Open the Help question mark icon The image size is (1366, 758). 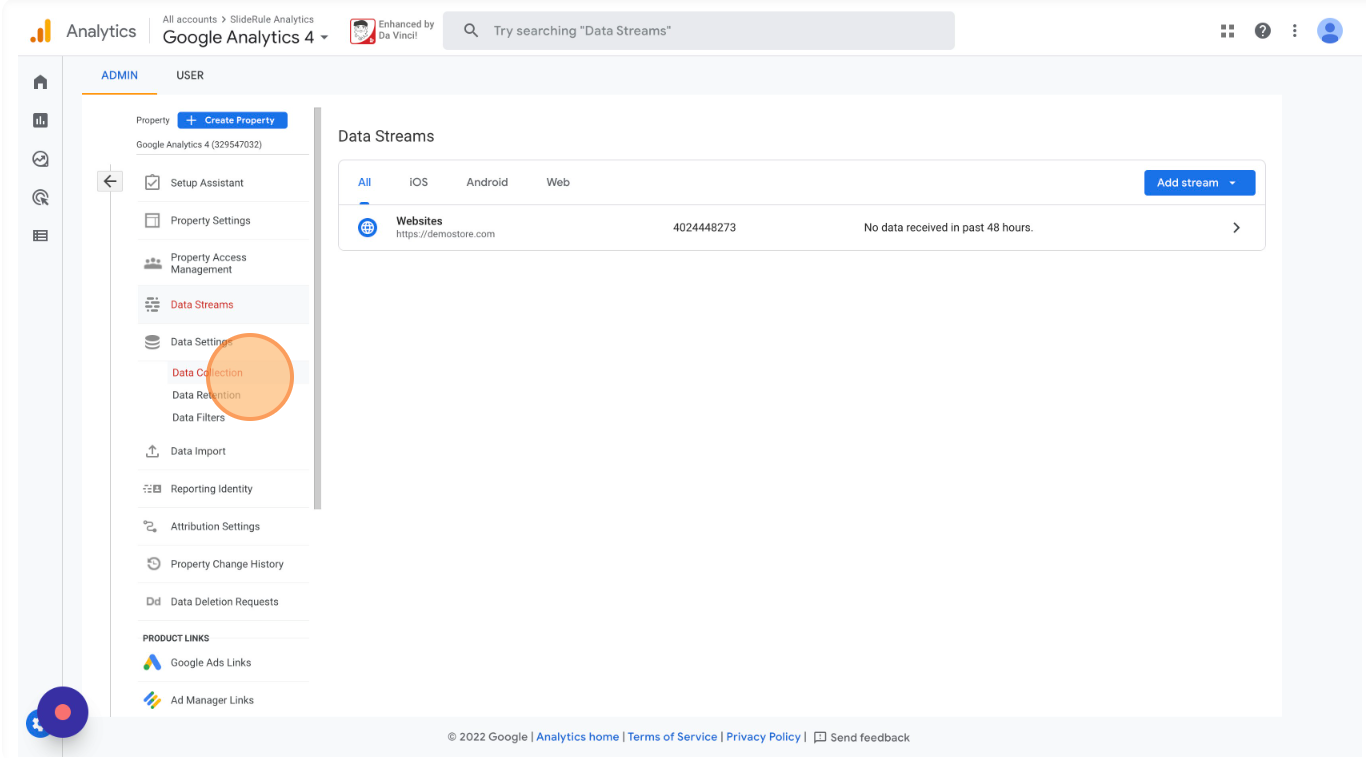pyautogui.click(x=1262, y=31)
